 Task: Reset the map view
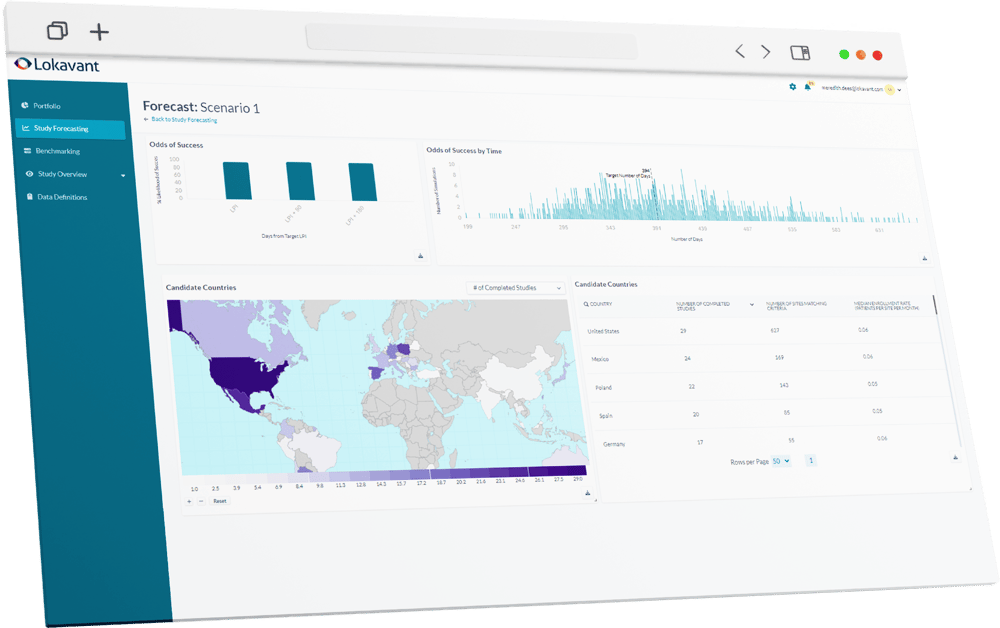coord(220,500)
